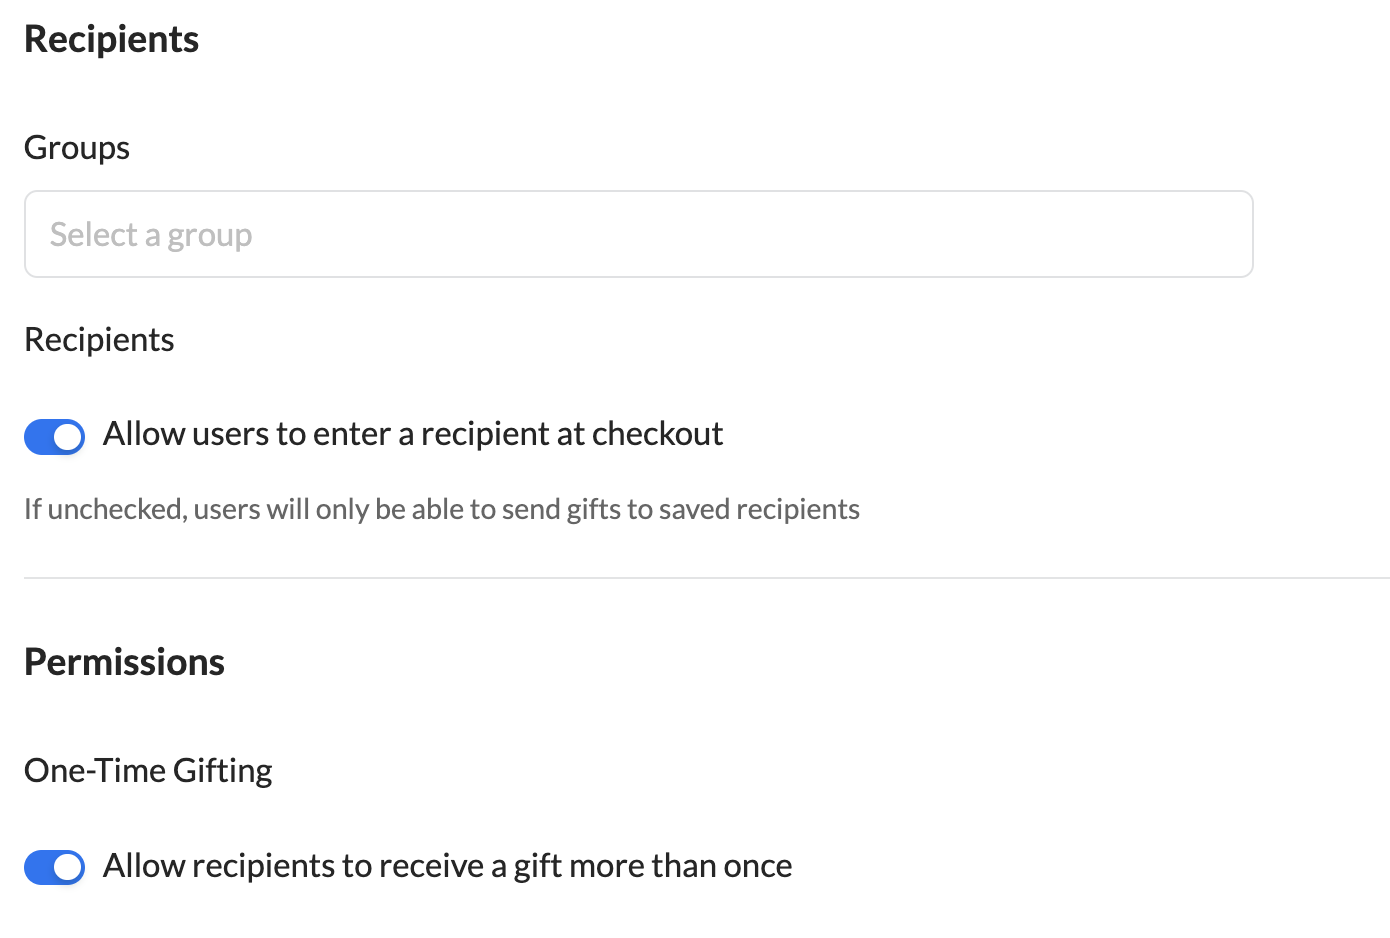Click the Permissions section heading
Viewport: 1390px width, 938px height.
click(124, 662)
